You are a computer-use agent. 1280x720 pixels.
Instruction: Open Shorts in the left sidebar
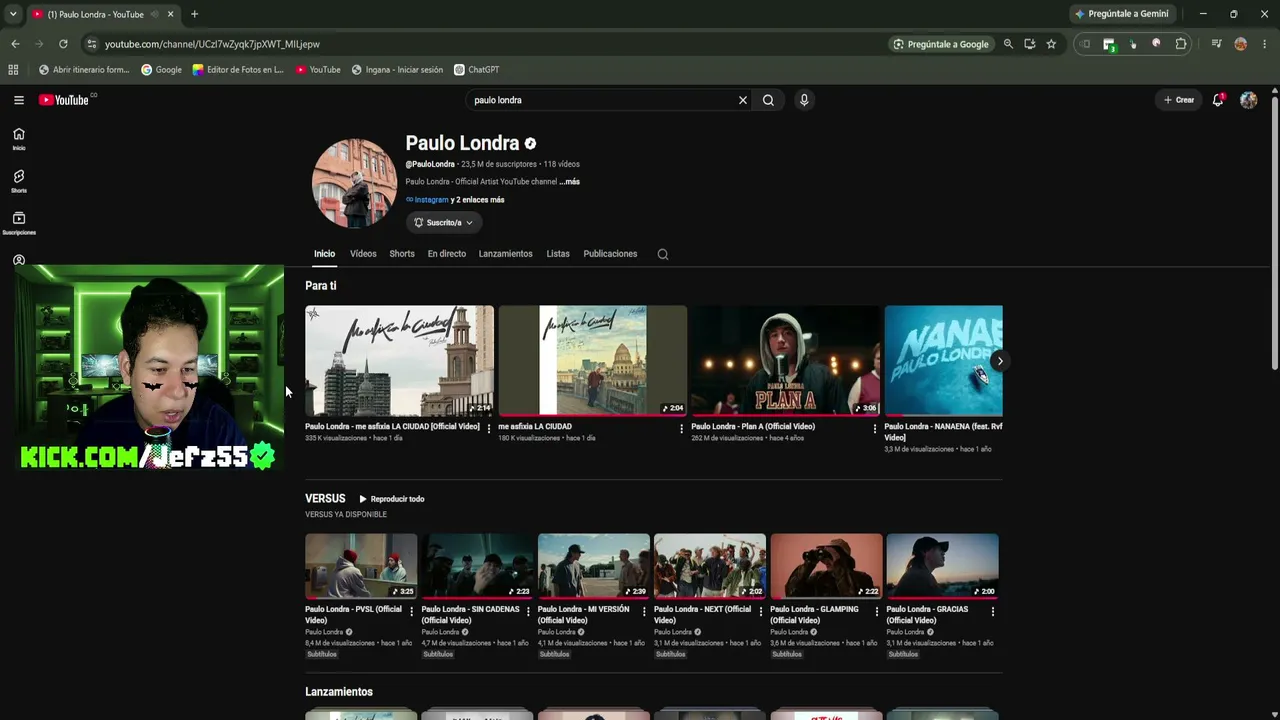point(19,181)
